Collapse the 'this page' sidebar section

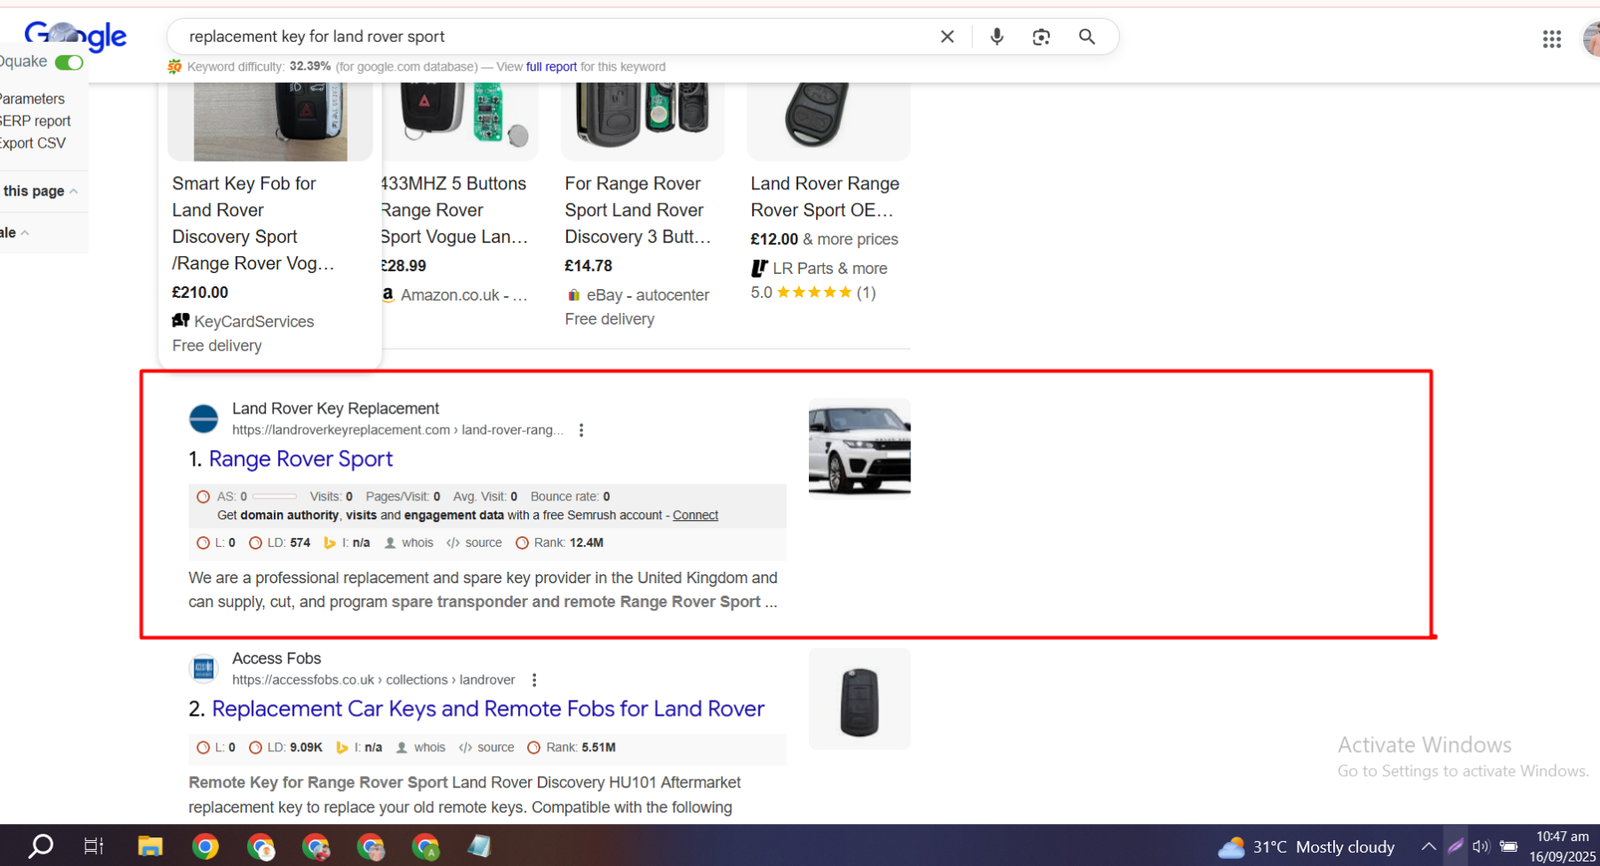[73, 191]
